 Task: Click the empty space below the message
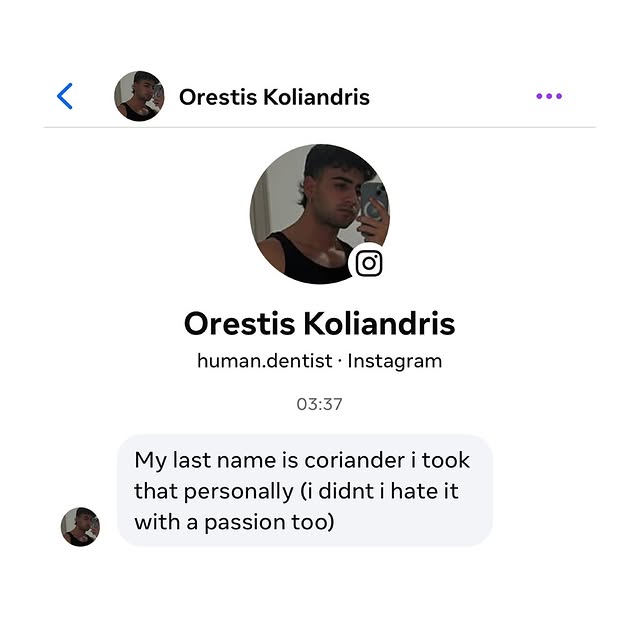319,595
